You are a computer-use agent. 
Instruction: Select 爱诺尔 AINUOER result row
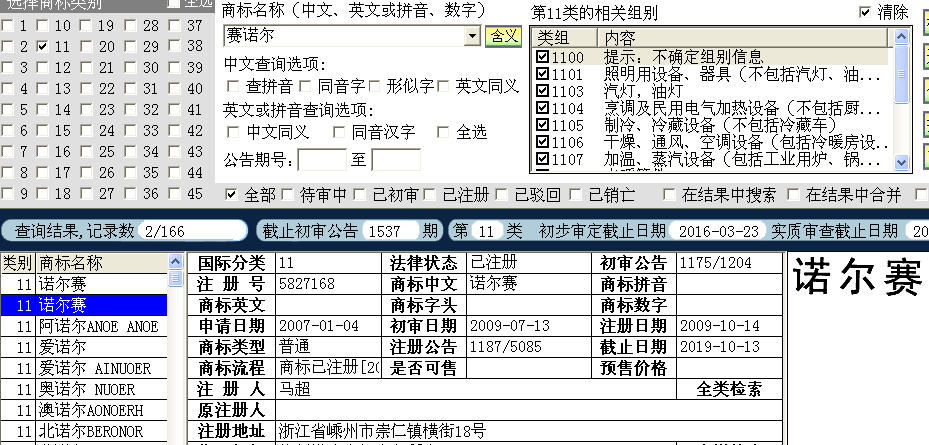tap(84, 369)
